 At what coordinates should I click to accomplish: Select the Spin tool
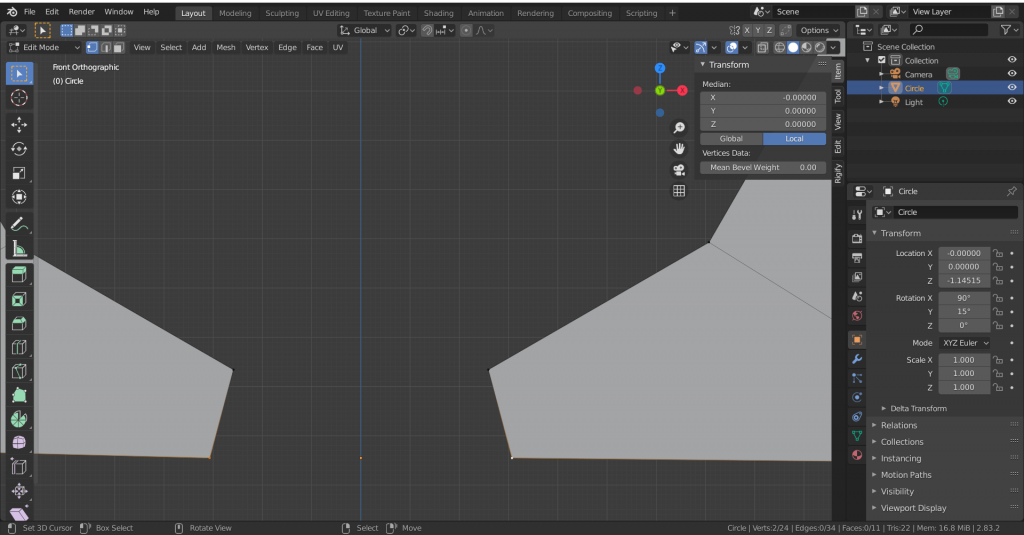coord(19,419)
